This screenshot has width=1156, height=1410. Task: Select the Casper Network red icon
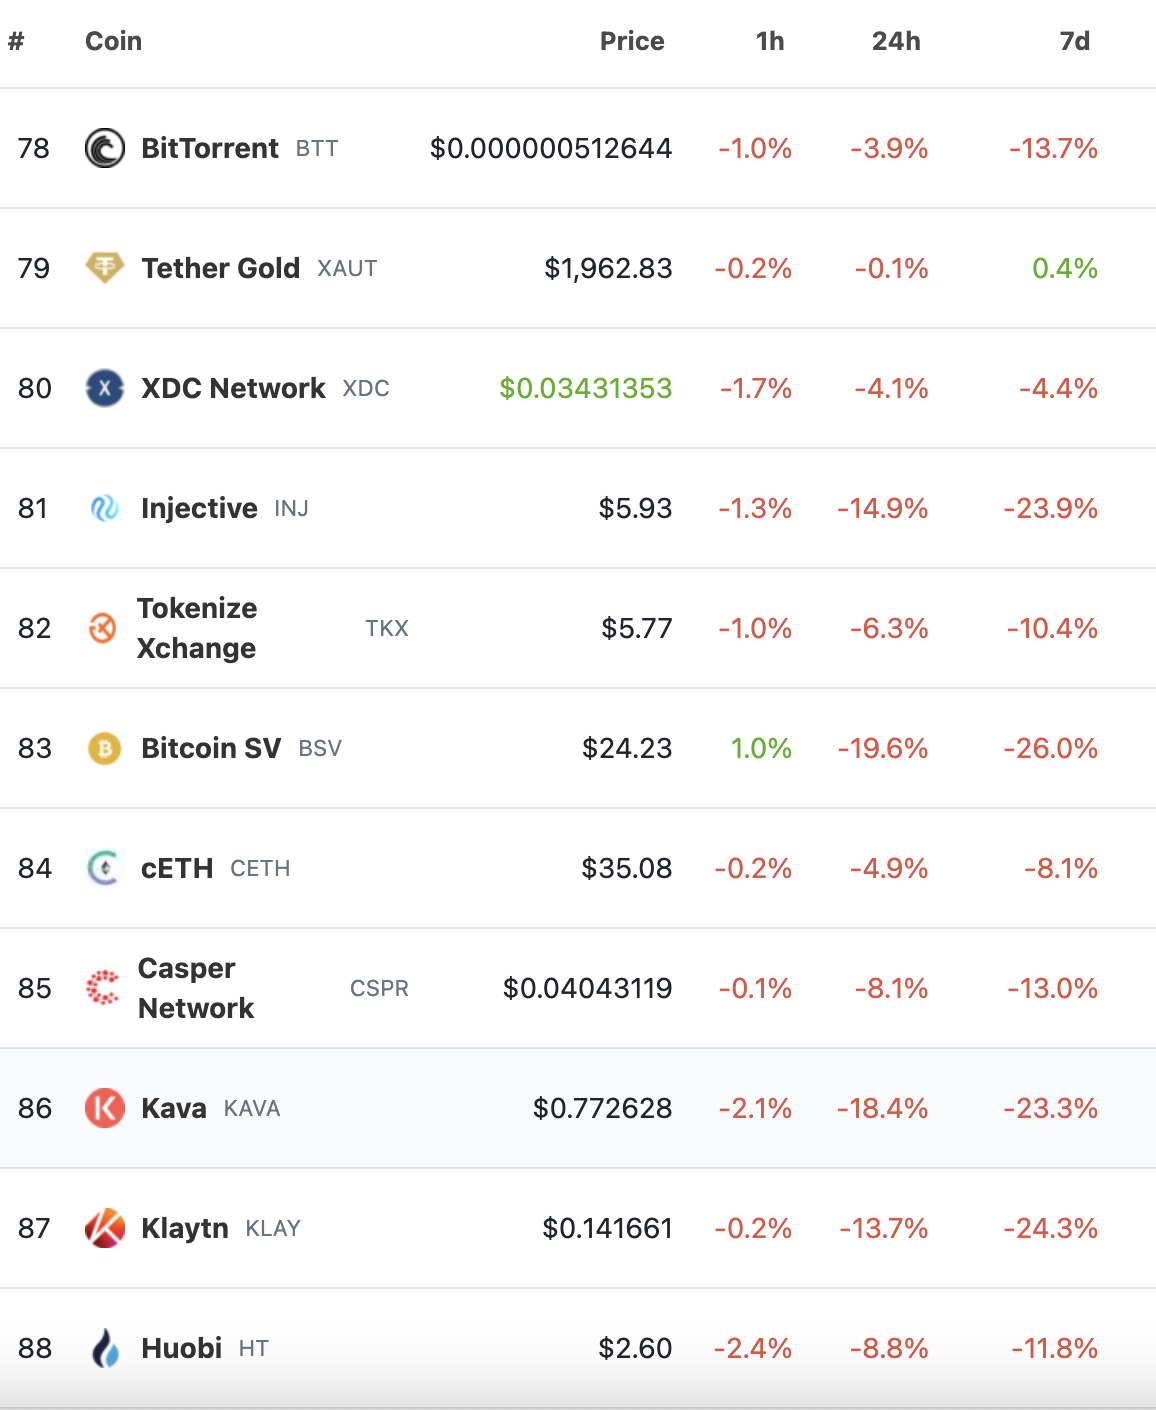[x=103, y=988]
